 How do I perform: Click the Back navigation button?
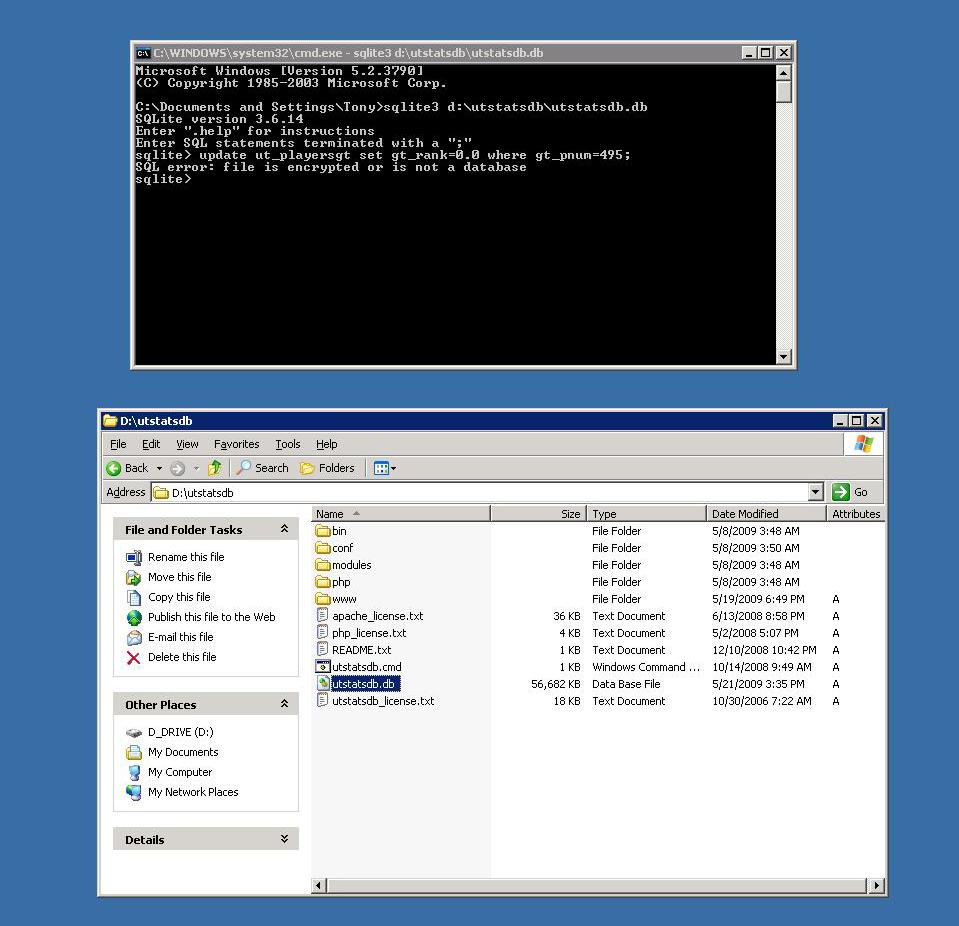(x=128, y=468)
